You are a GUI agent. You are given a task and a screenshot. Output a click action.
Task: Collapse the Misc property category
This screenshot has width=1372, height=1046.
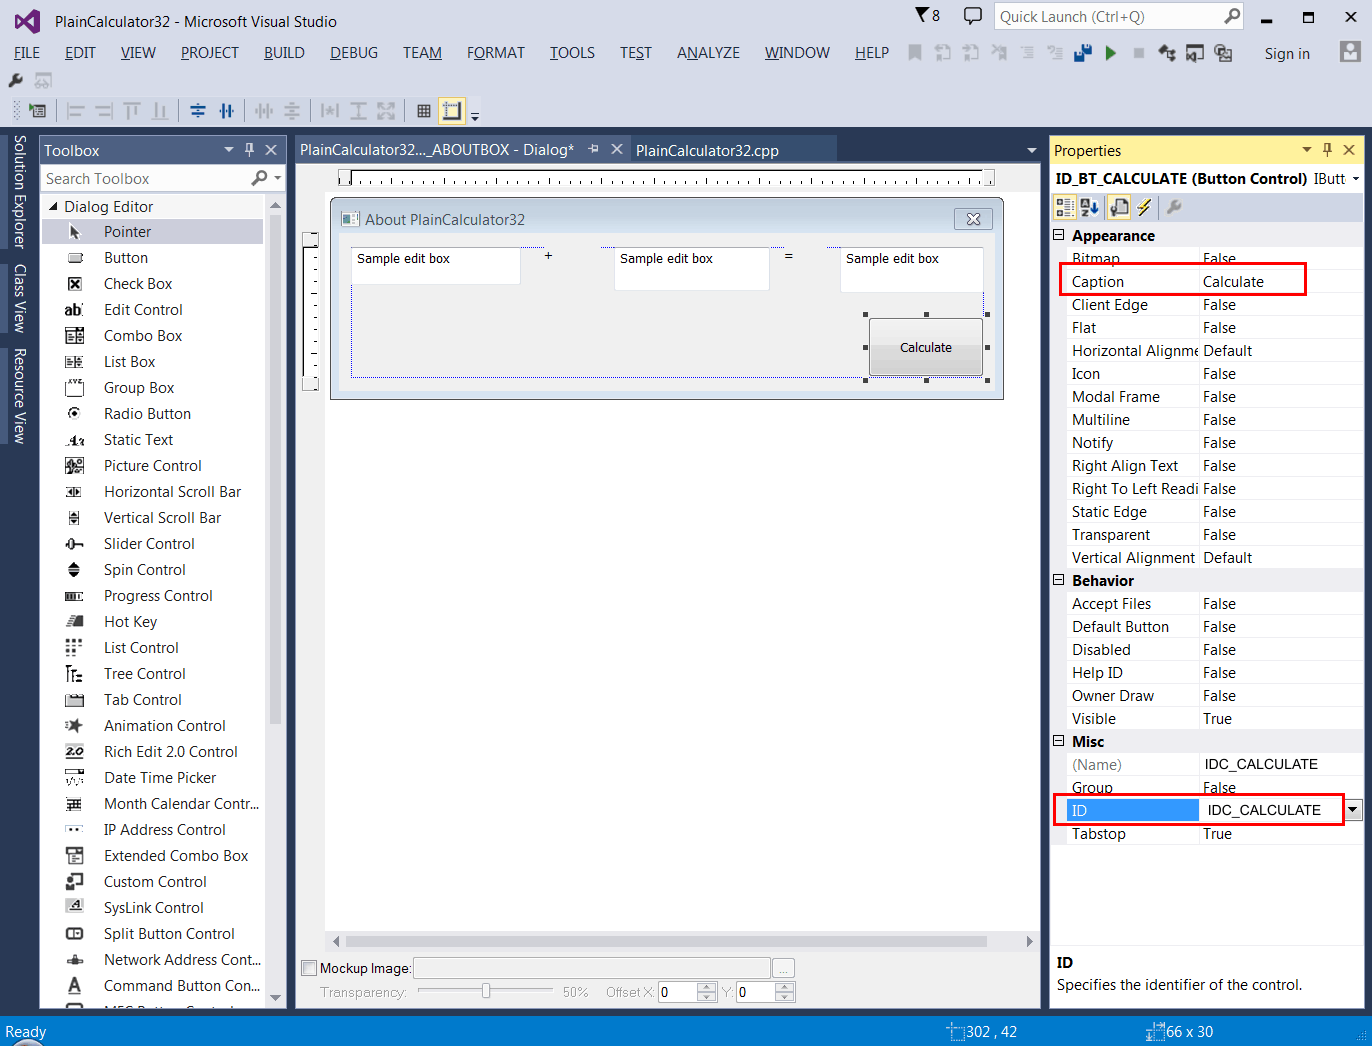(1059, 741)
